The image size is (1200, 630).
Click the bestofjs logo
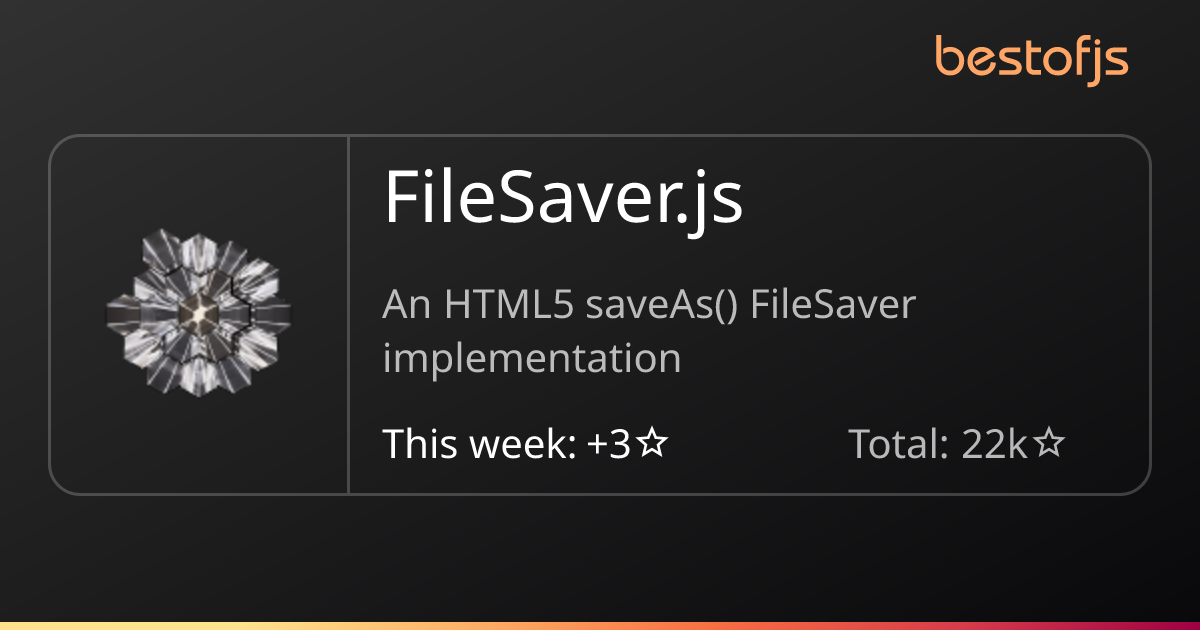1031,57
